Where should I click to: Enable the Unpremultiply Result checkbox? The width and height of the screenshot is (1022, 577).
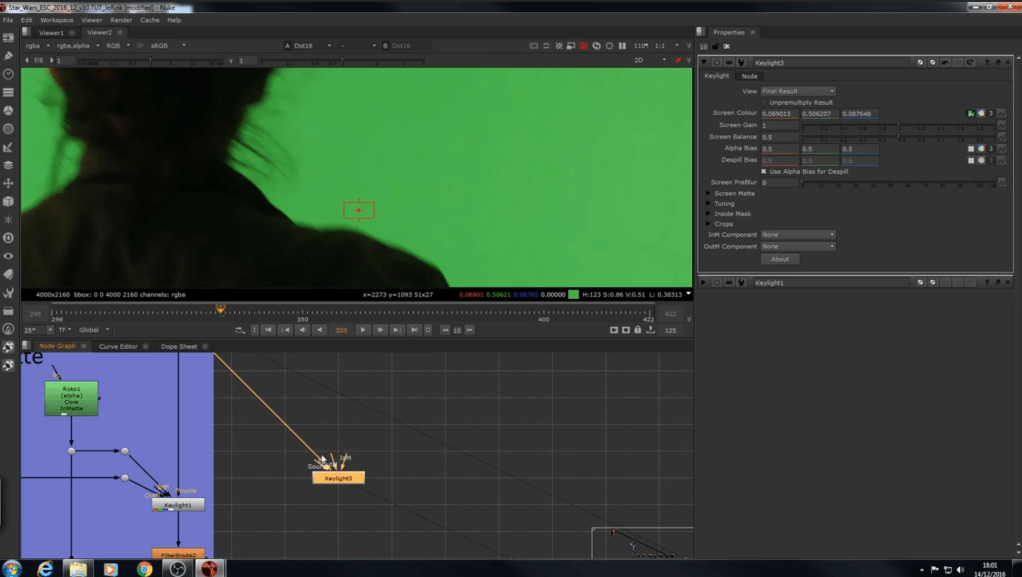(765, 102)
